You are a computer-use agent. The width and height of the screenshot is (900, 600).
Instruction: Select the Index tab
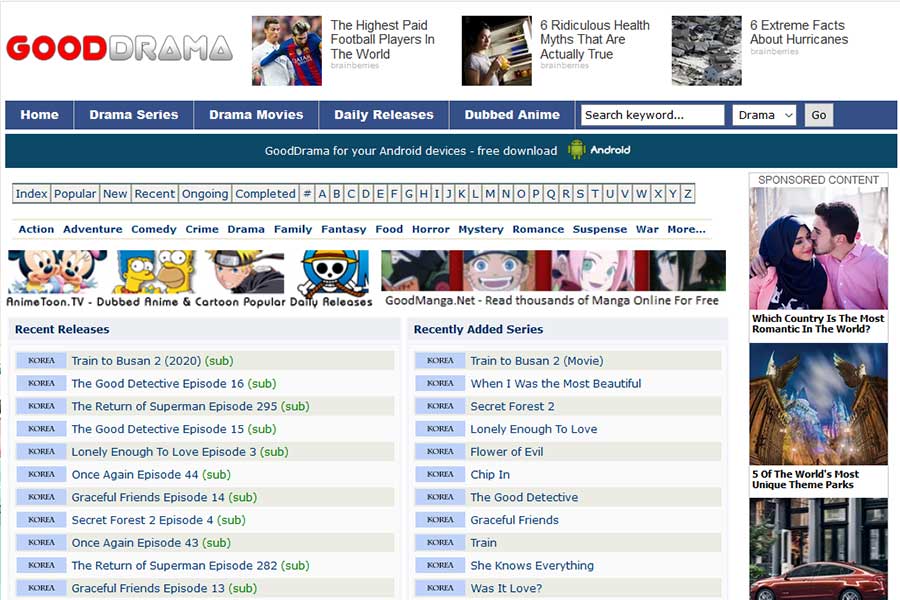(32, 194)
